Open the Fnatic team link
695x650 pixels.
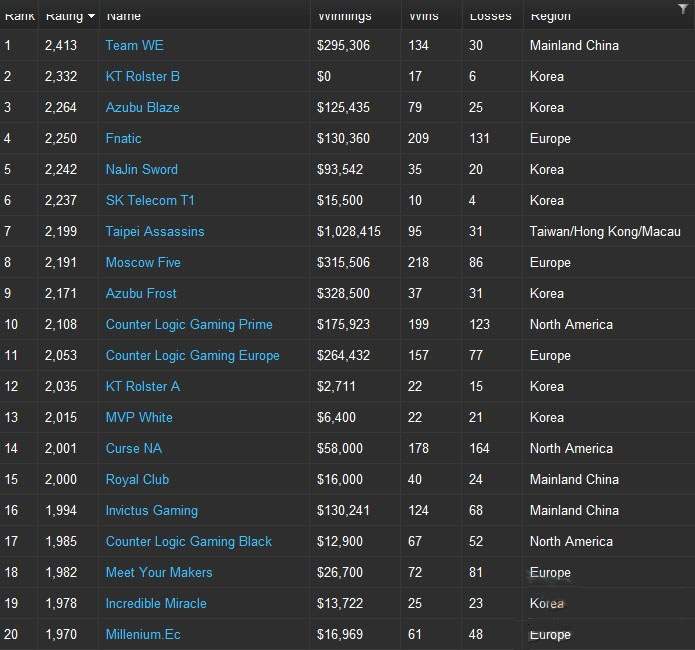(x=123, y=138)
